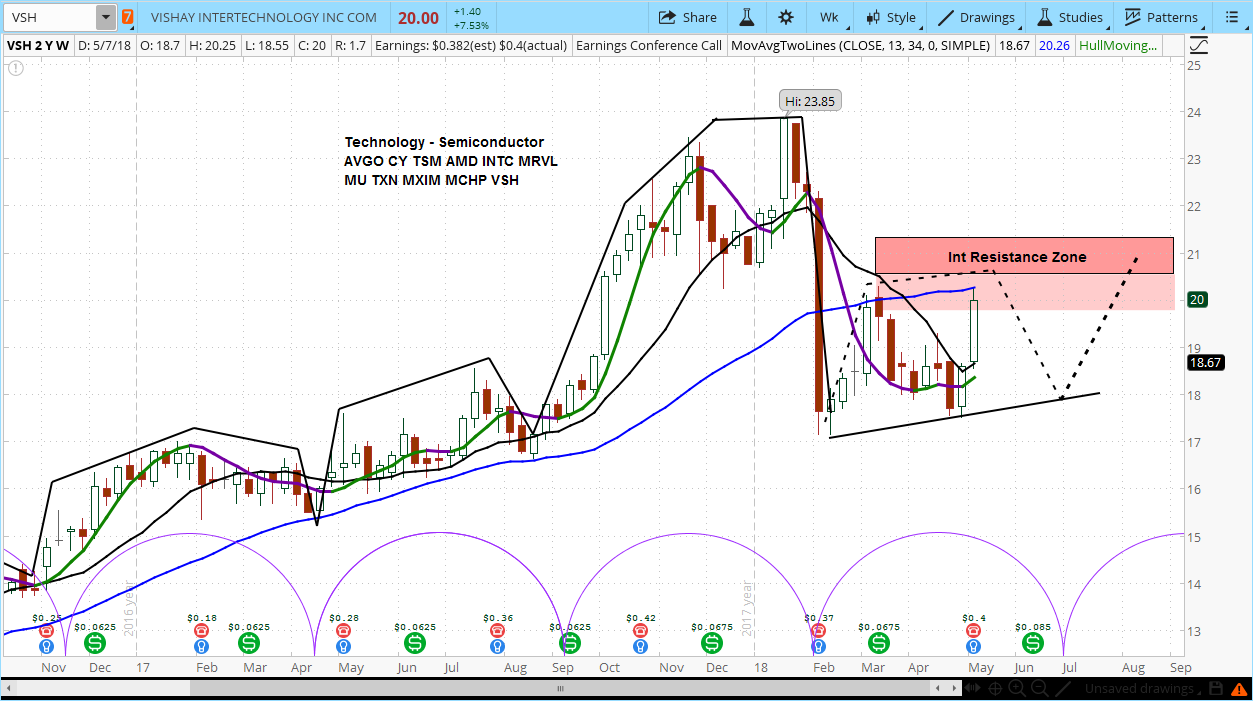Viewport: 1253px width, 701px height.
Task: Open the Studies menu
Action: click(x=1070, y=17)
